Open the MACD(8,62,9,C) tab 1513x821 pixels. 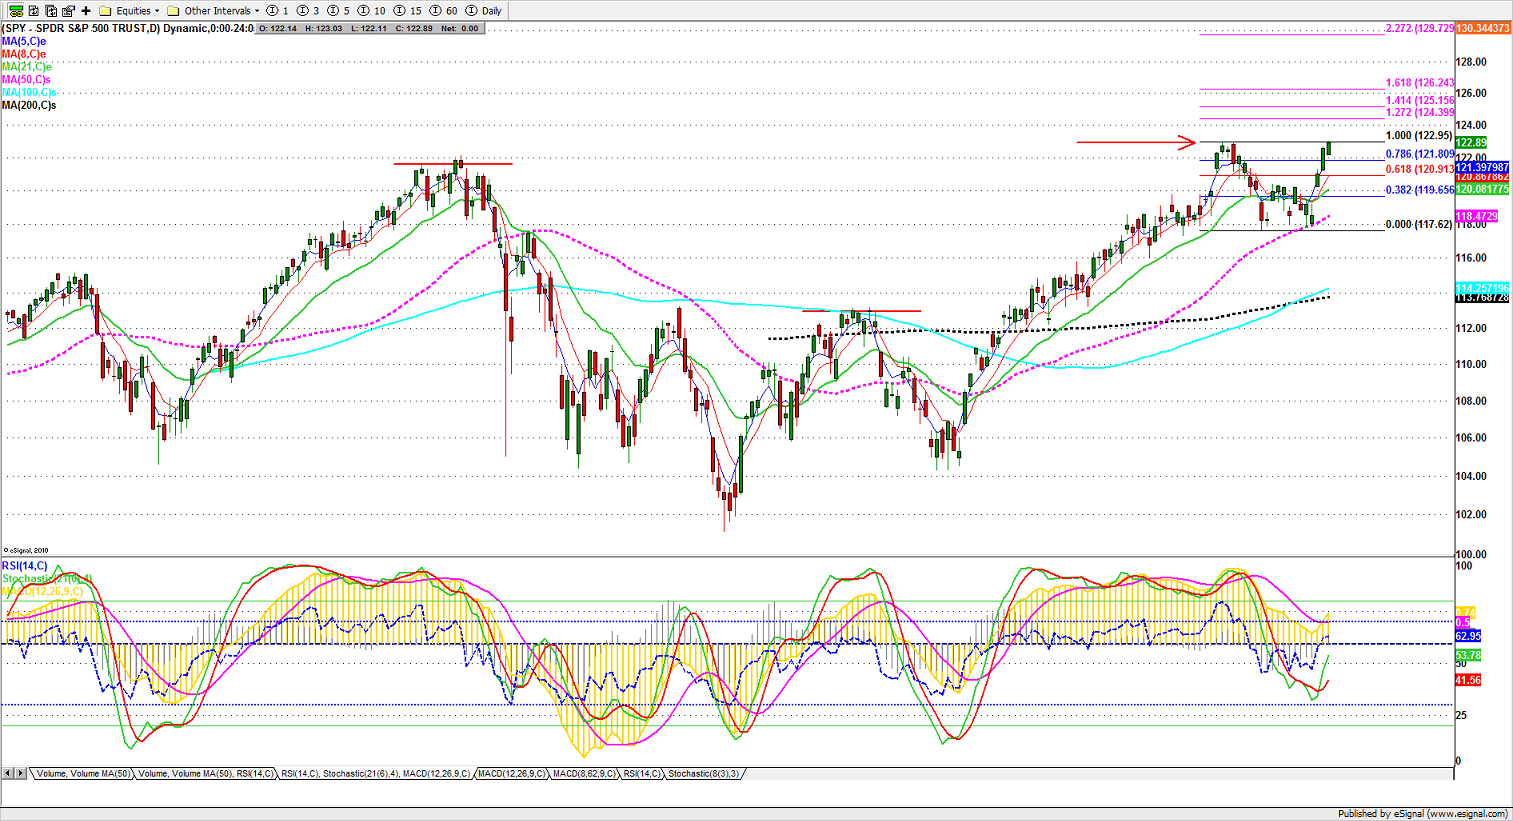(x=585, y=774)
